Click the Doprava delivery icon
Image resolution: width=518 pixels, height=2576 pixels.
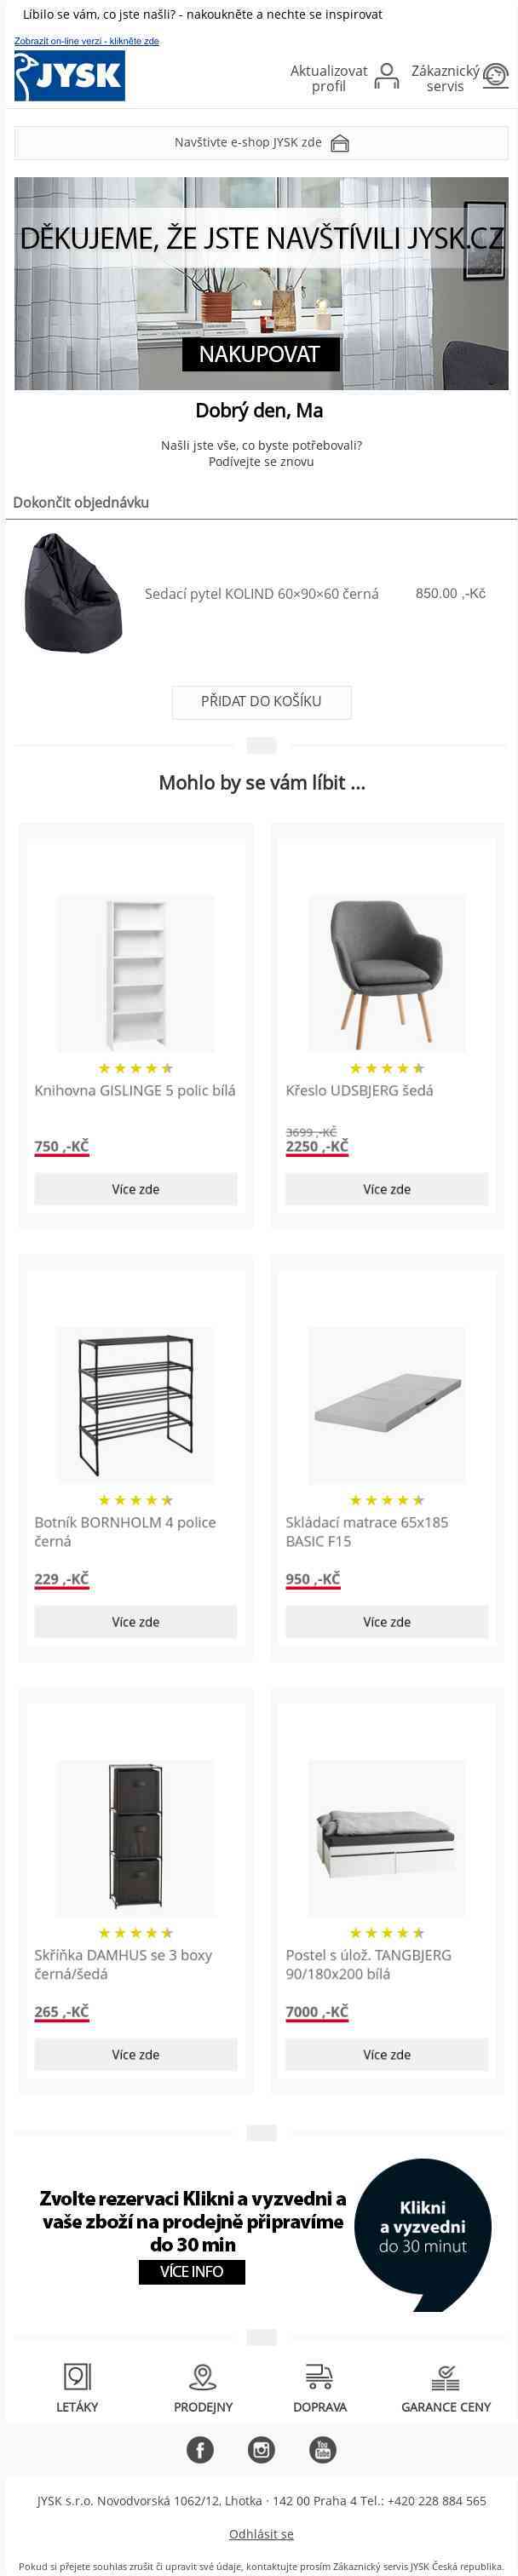[319, 2375]
